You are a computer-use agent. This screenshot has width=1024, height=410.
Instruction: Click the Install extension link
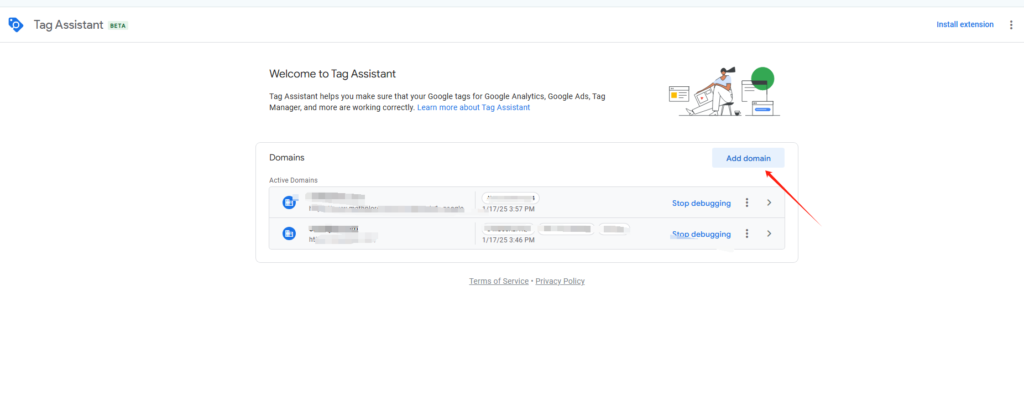tap(964, 24)
